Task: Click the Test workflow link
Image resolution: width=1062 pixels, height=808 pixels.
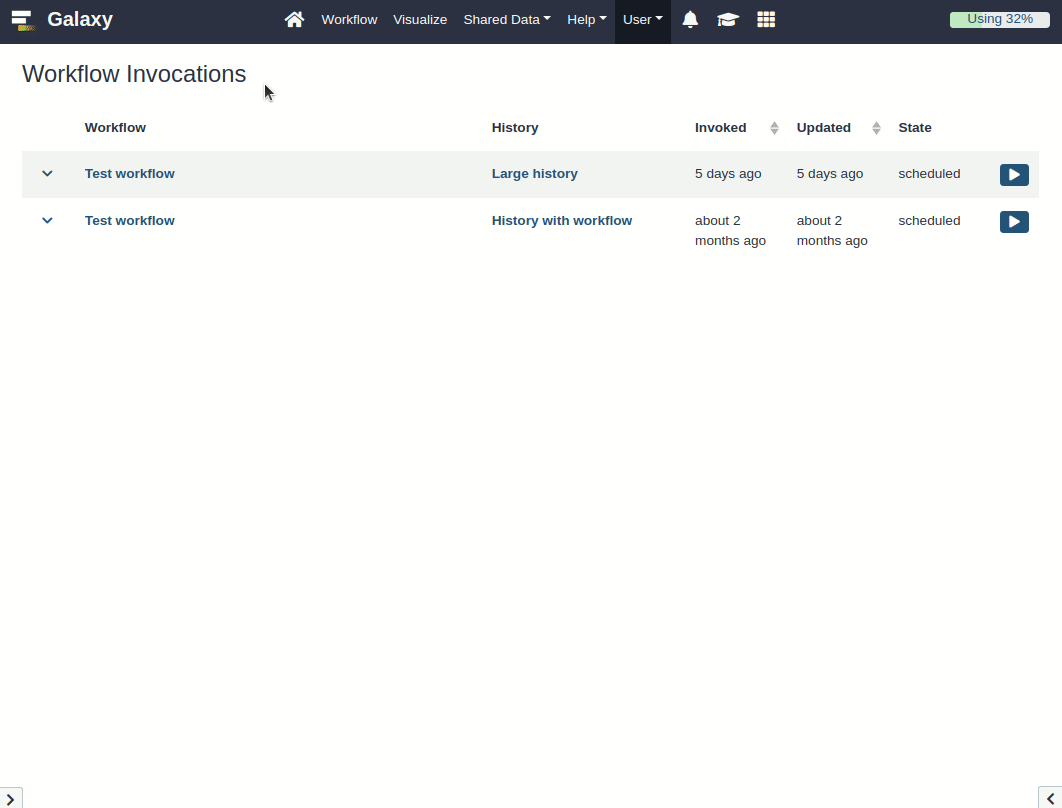Action: (x=130, y=173)
